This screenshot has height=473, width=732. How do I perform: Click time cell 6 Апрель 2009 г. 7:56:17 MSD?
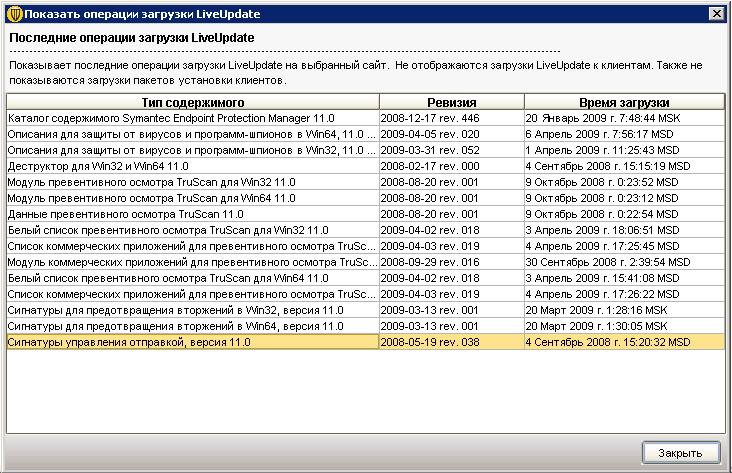625,134
